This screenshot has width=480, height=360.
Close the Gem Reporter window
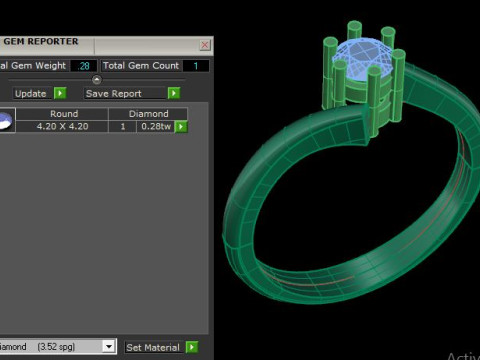pyautogui.click(x=205, y=45)
